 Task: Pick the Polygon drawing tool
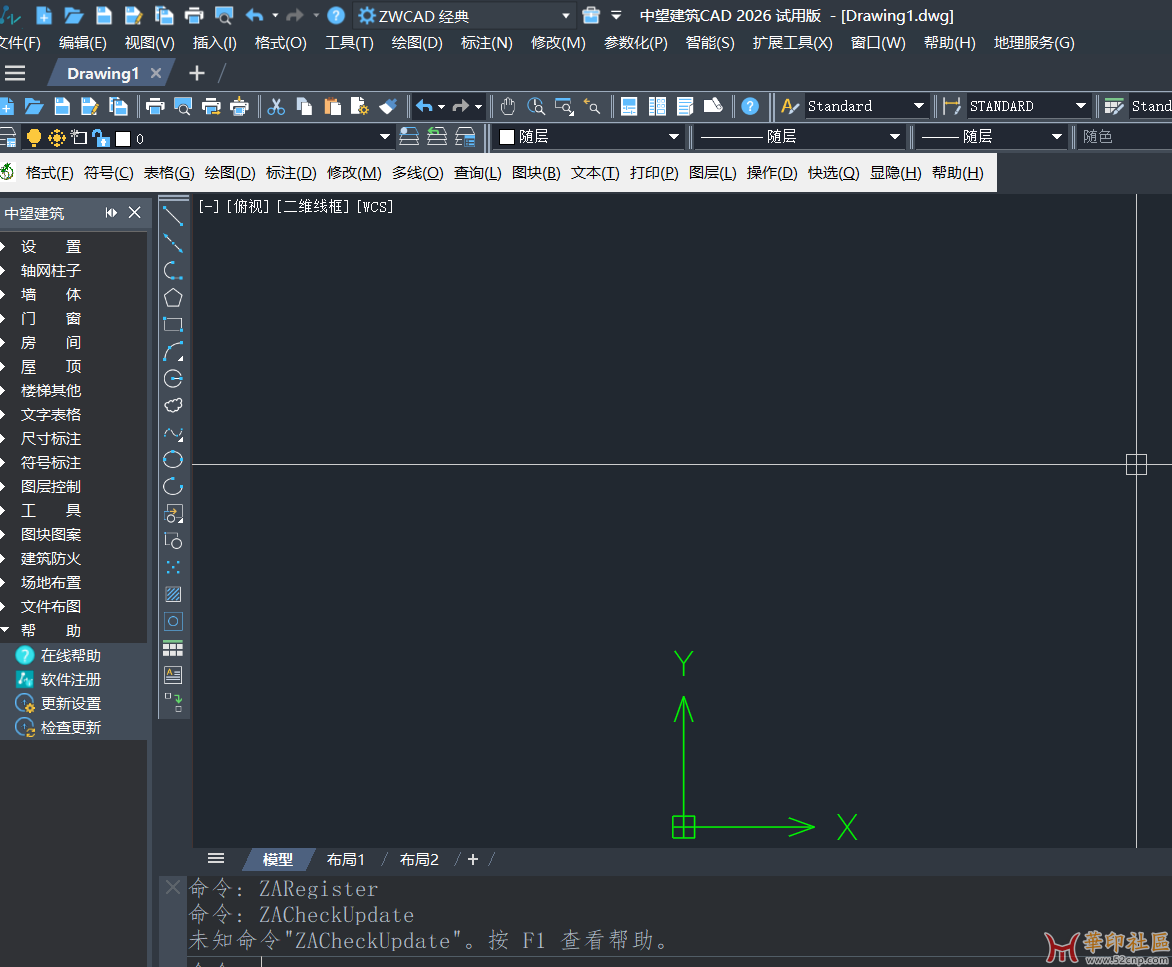[x=173, y=297]
